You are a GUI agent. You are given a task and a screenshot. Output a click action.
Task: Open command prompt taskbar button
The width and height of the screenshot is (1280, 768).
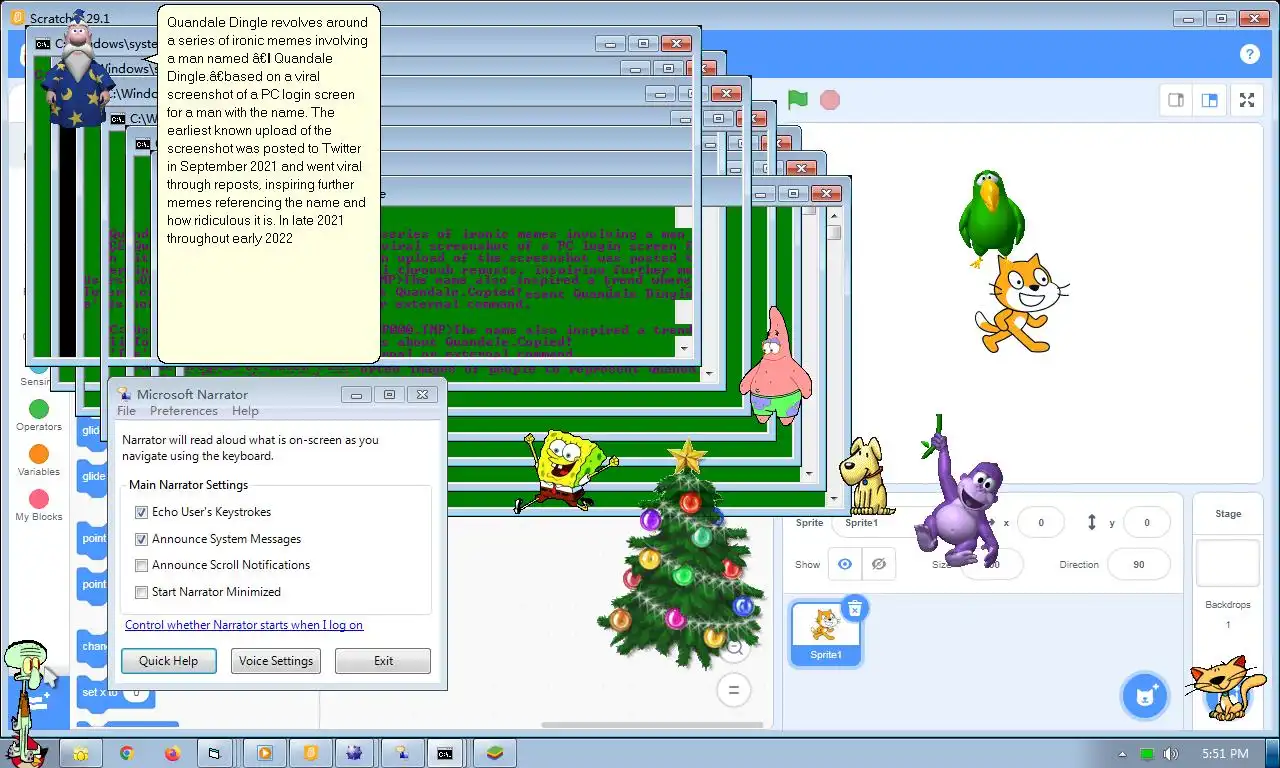tap(445, 753)
